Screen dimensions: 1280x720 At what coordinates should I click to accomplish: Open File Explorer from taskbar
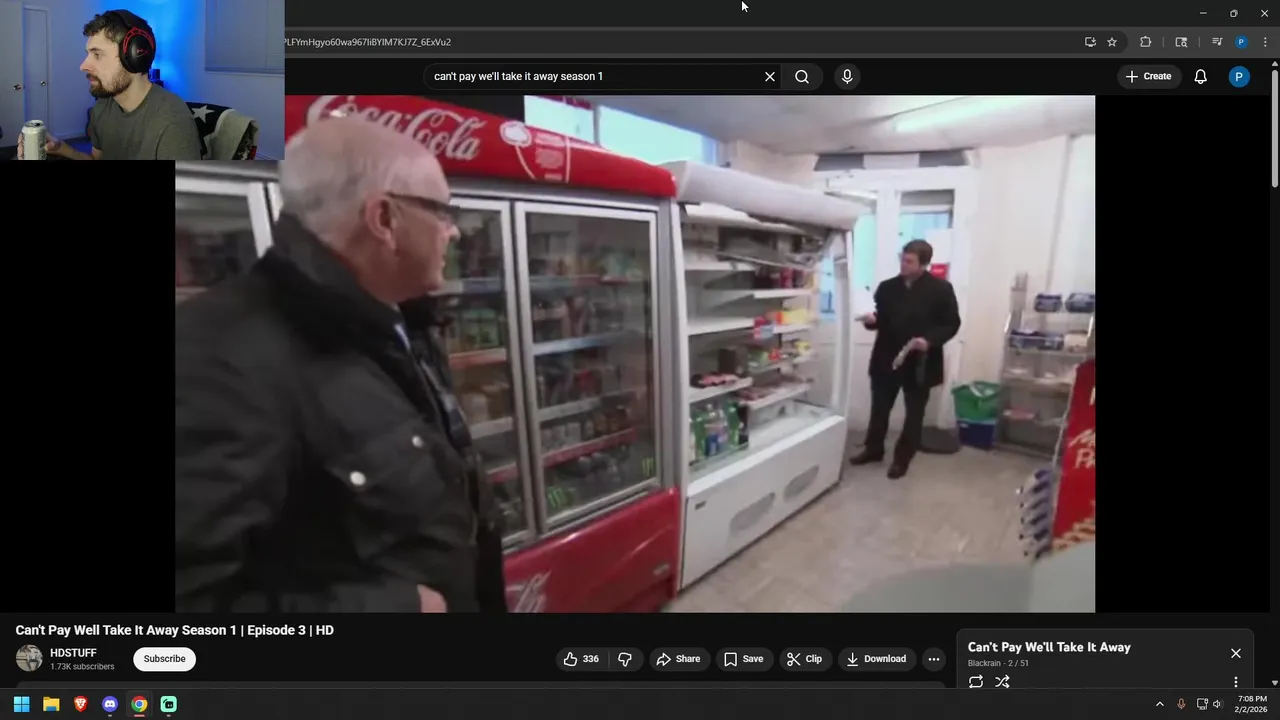(x=51, y=704)
